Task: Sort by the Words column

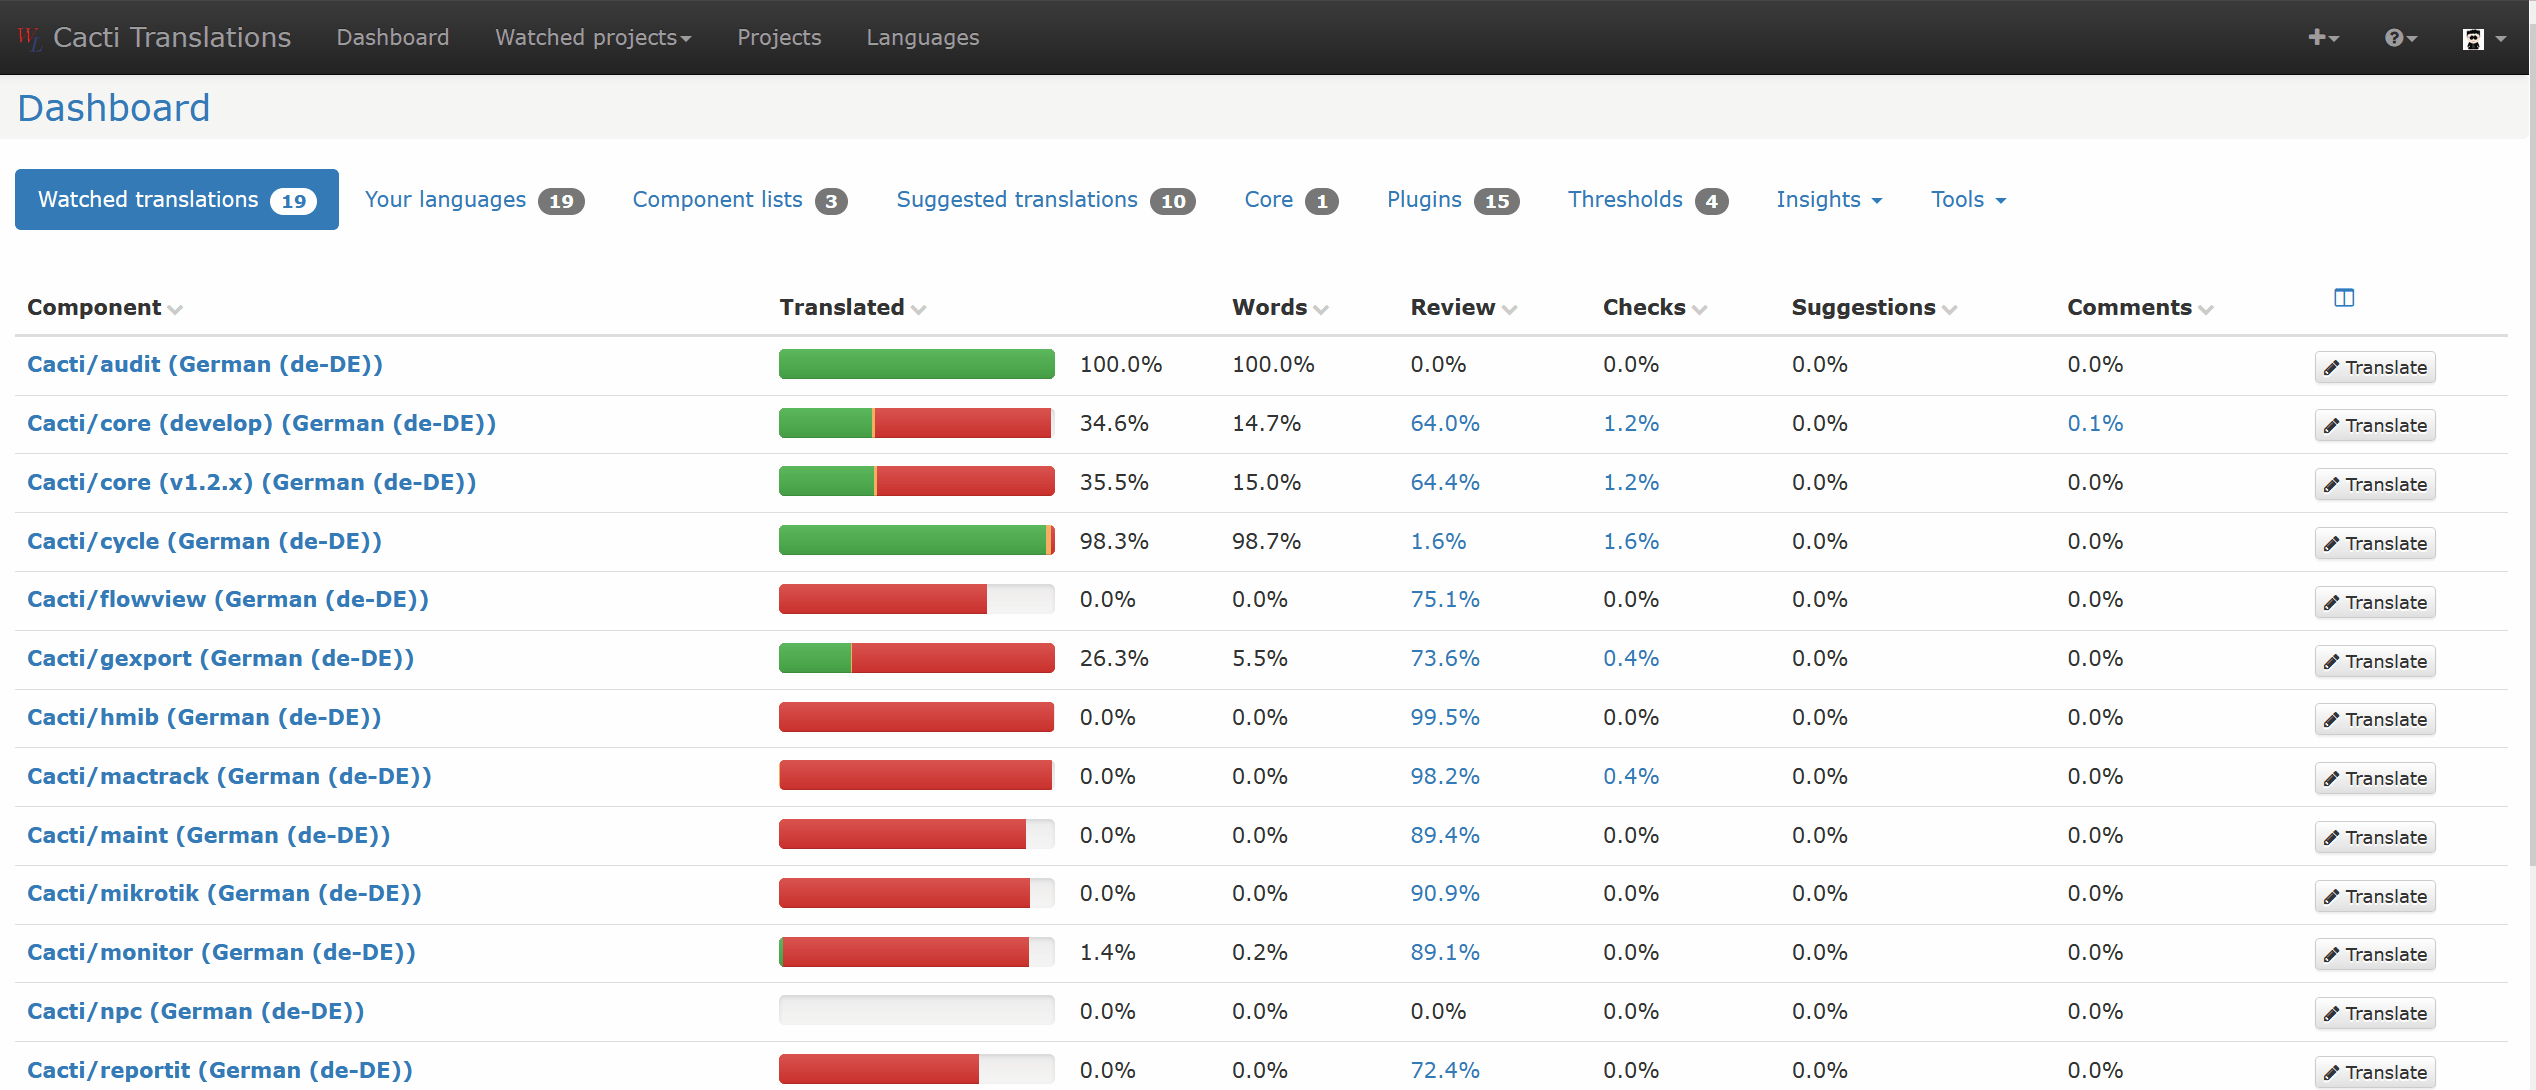Action: click(x=1280, y=308)
